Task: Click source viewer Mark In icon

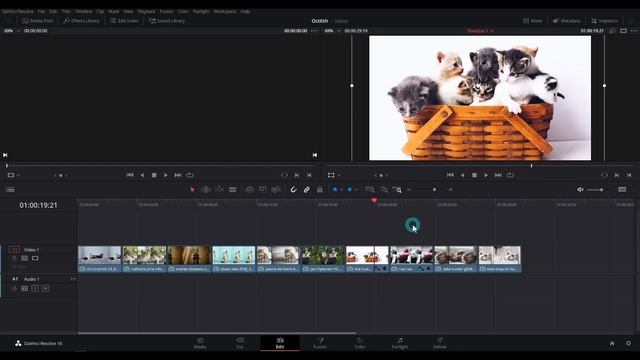Action: 297,175
